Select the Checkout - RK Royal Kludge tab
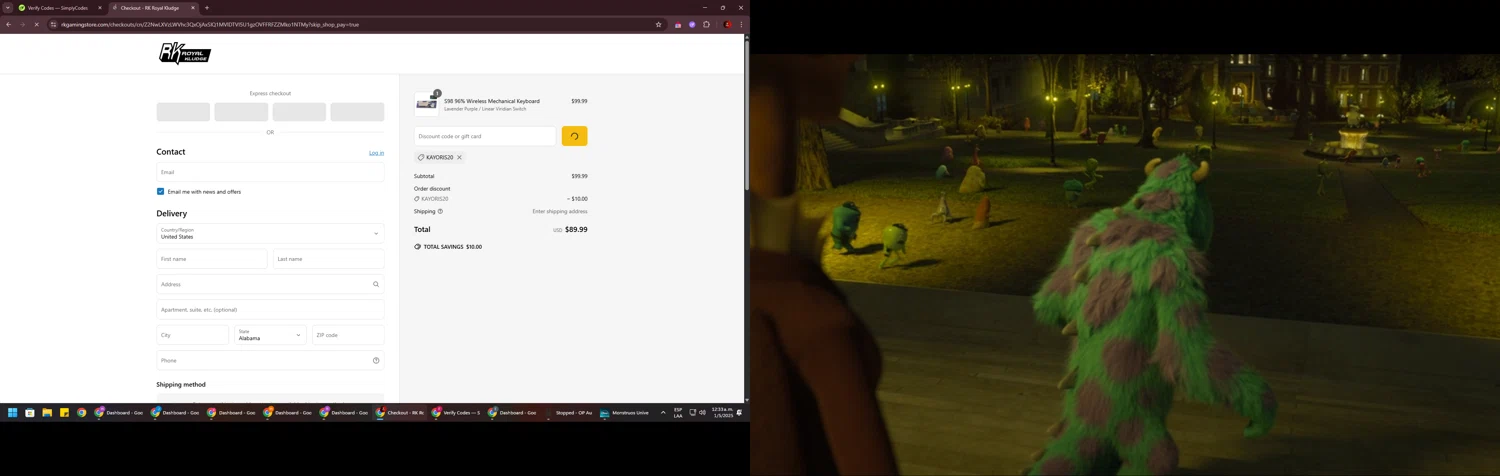Viewport: 1500px width, 476px height. (x=150, y=7)
